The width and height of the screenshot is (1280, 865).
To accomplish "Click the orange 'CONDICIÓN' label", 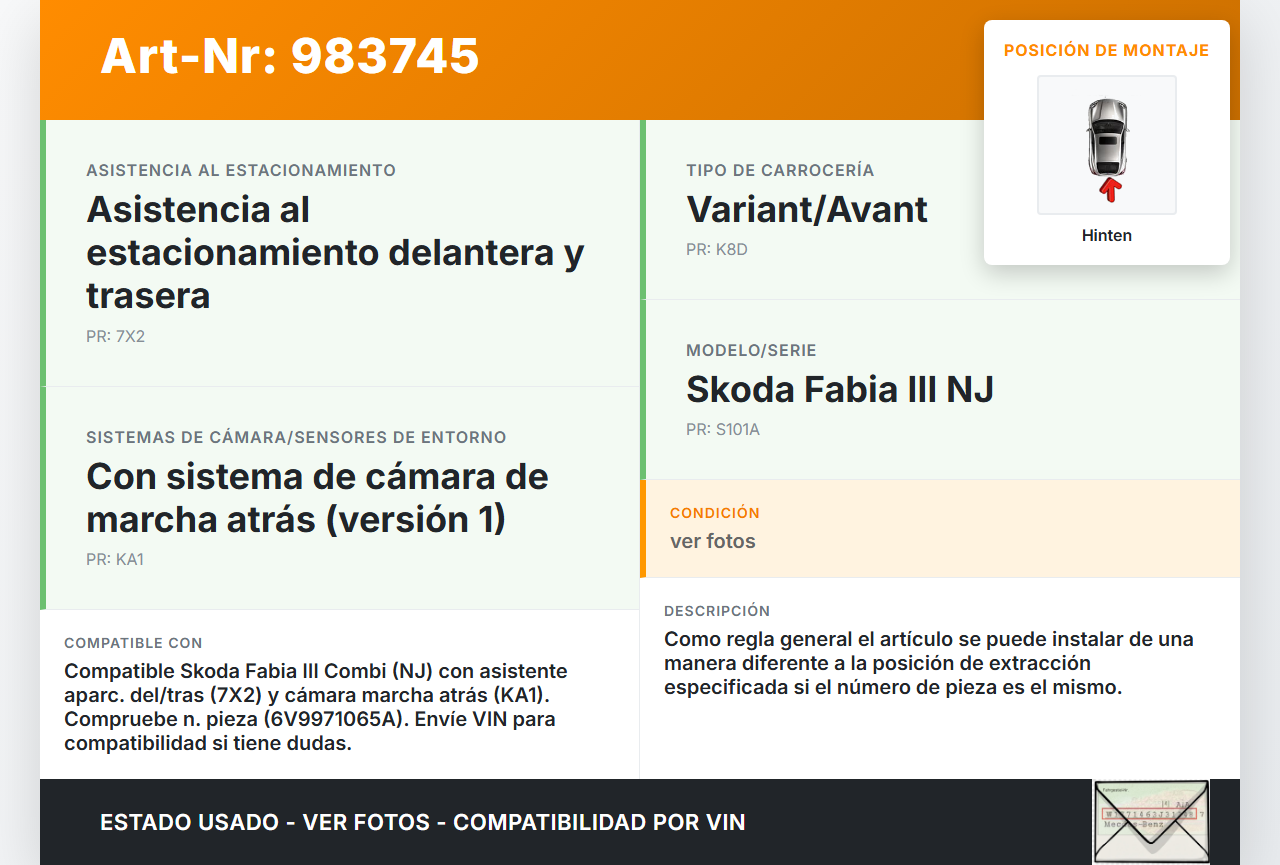I will (x=715, y=513).
